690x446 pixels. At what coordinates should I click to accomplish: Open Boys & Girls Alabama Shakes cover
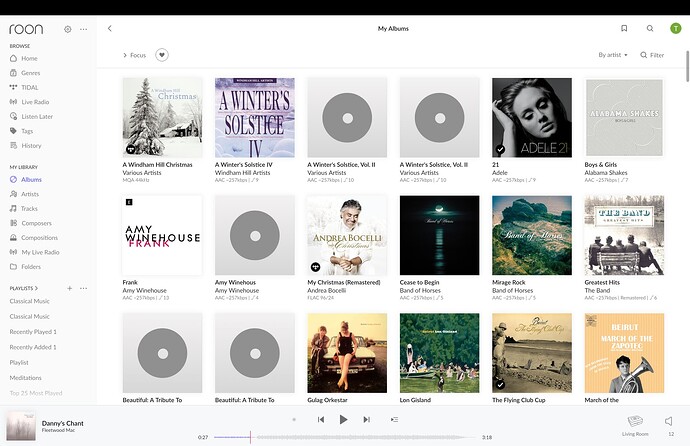click(x=624, y=117)
